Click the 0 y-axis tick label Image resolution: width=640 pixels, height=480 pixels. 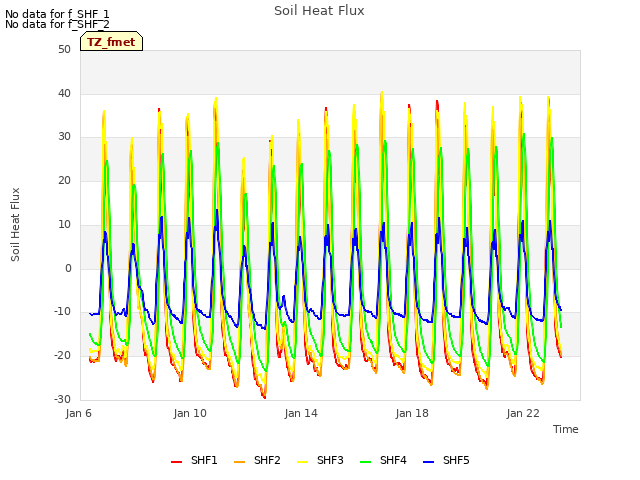[x=68, y=269]
